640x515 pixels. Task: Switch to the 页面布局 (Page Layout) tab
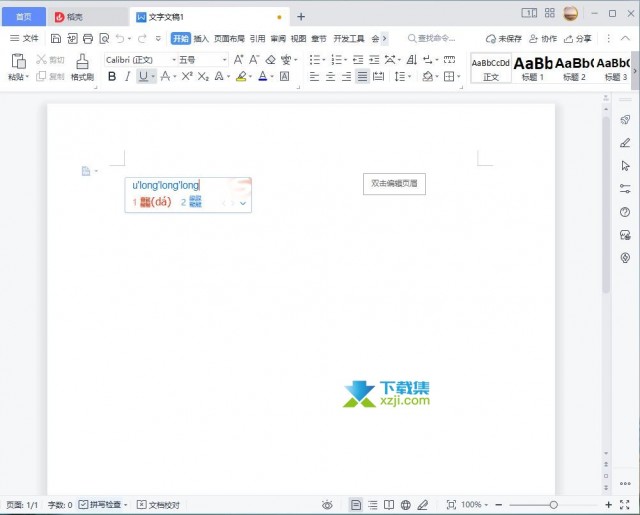[229, 39]
